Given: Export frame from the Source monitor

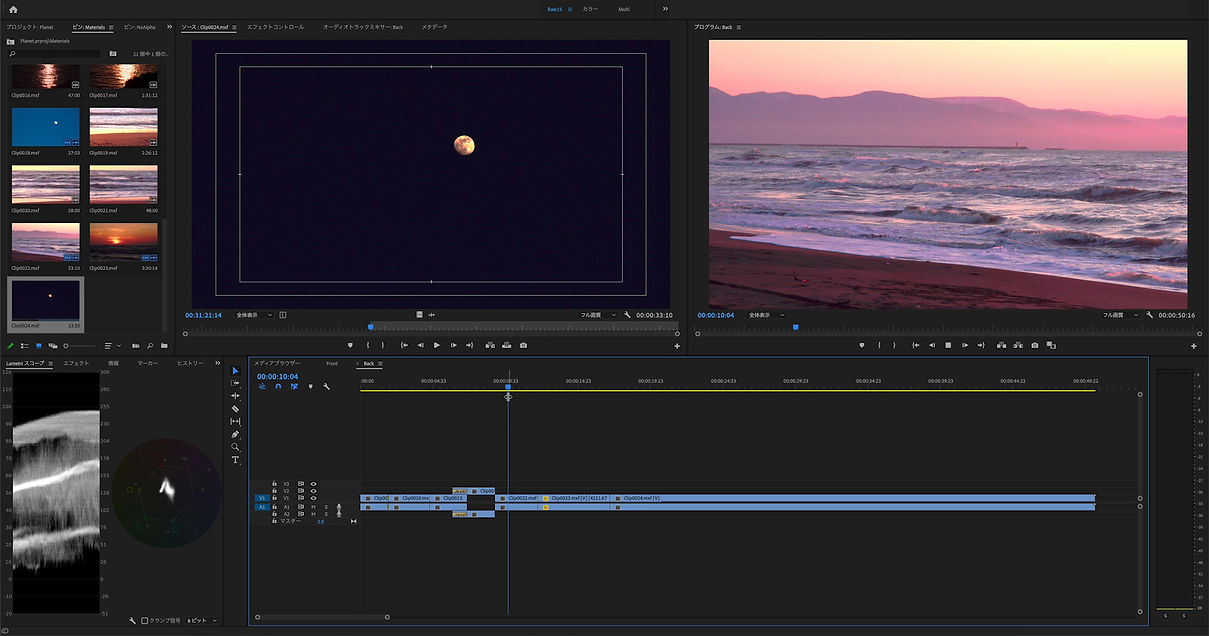Looking at the screenshot, I should point(523,345).
